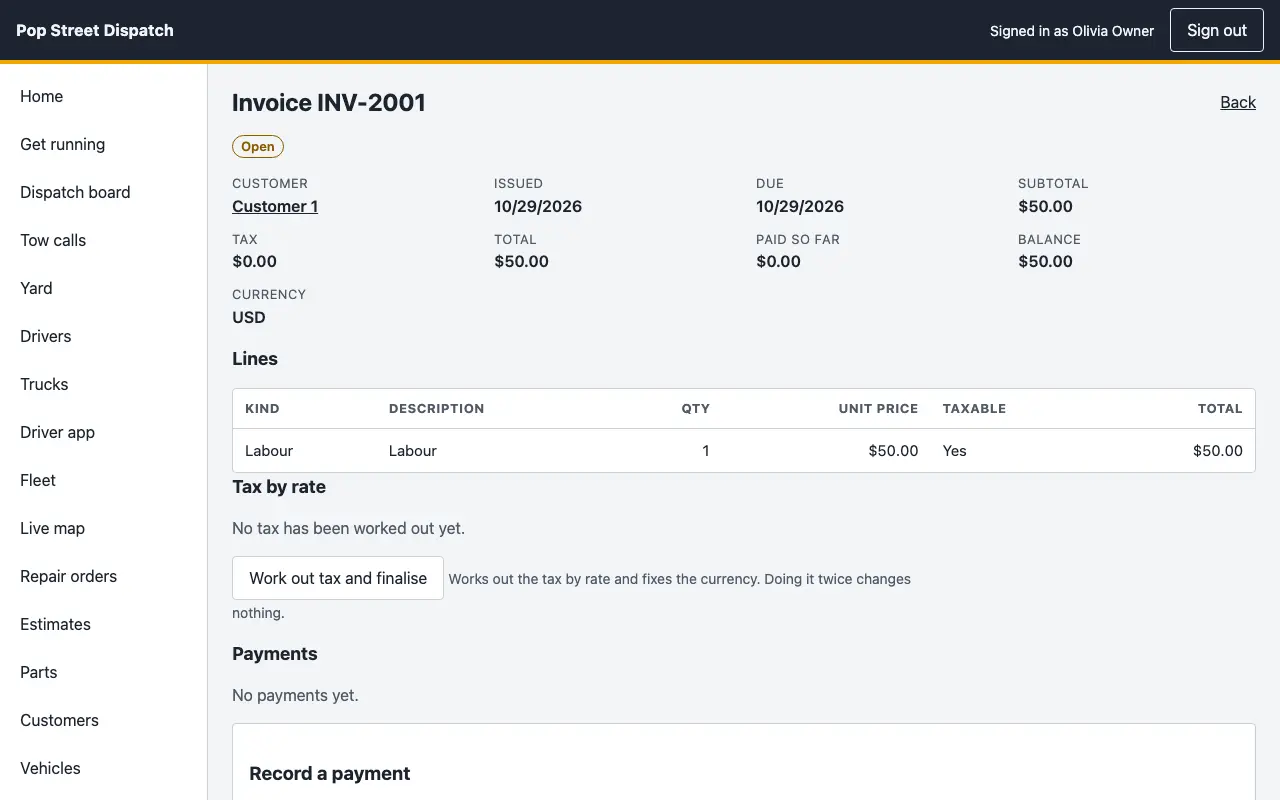Screen dimensions: 1280x800
Task: Click the issued date 10/29/2026
Action: click(x=538, y=207)
